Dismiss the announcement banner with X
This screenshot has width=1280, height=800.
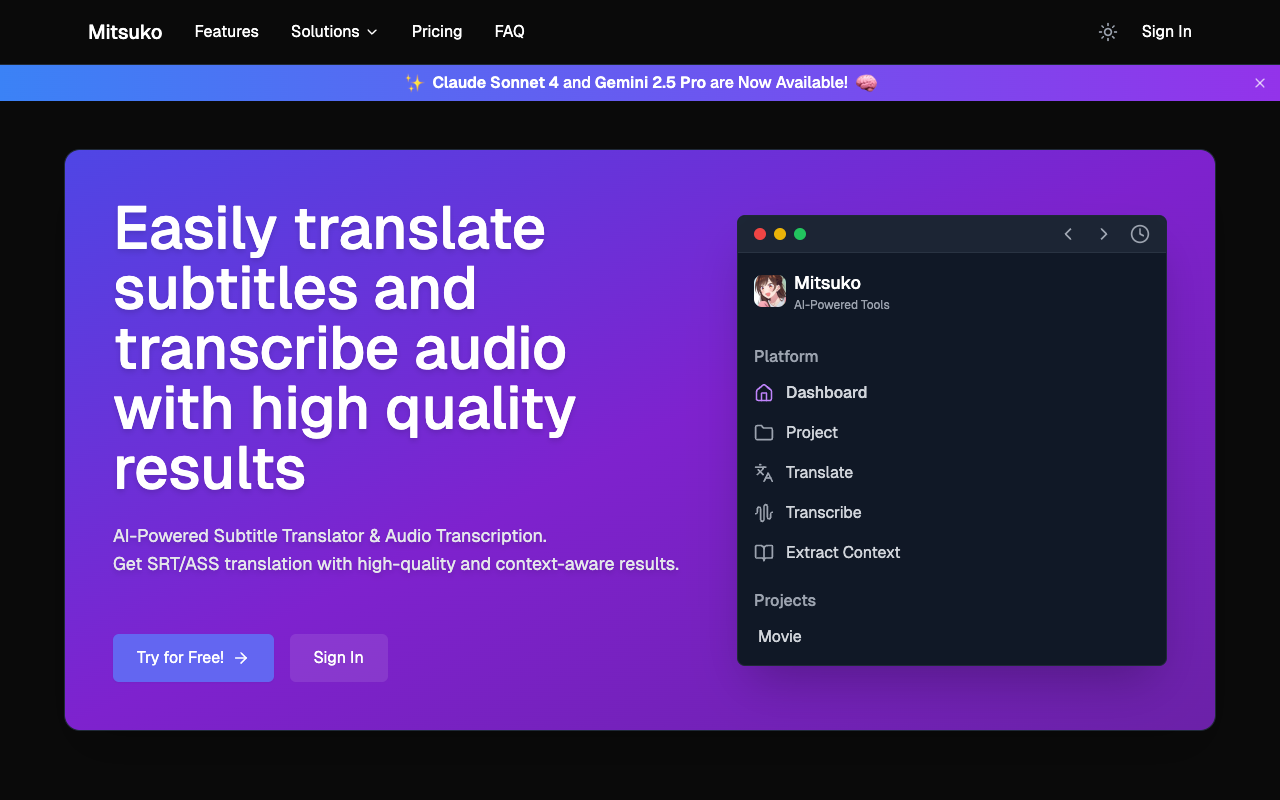coord(1260,83)
